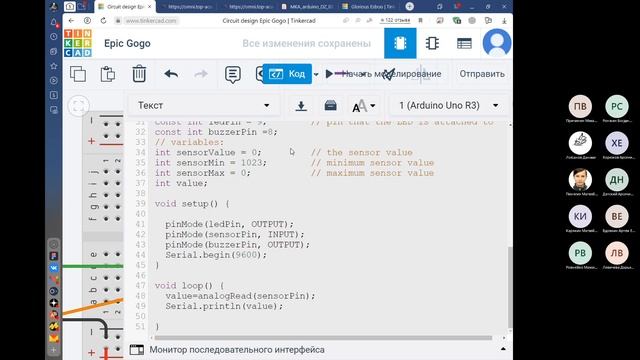Expand the serial monitor panel arrow
This screenshot has width=640, height=360.
click(x=503, y=349)
